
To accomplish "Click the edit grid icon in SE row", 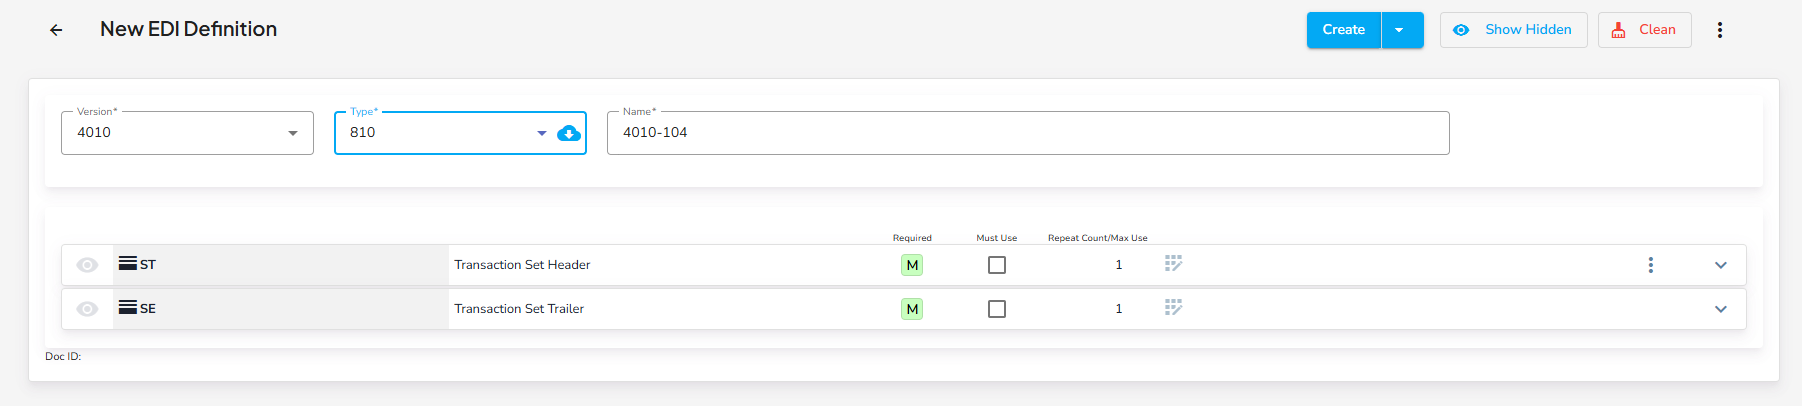I will (1173, 308).
